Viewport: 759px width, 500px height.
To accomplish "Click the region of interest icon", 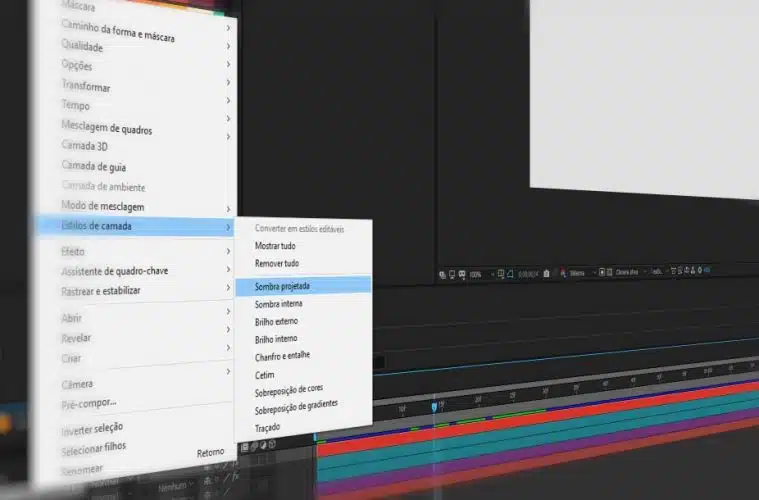I will click(499, 273).
